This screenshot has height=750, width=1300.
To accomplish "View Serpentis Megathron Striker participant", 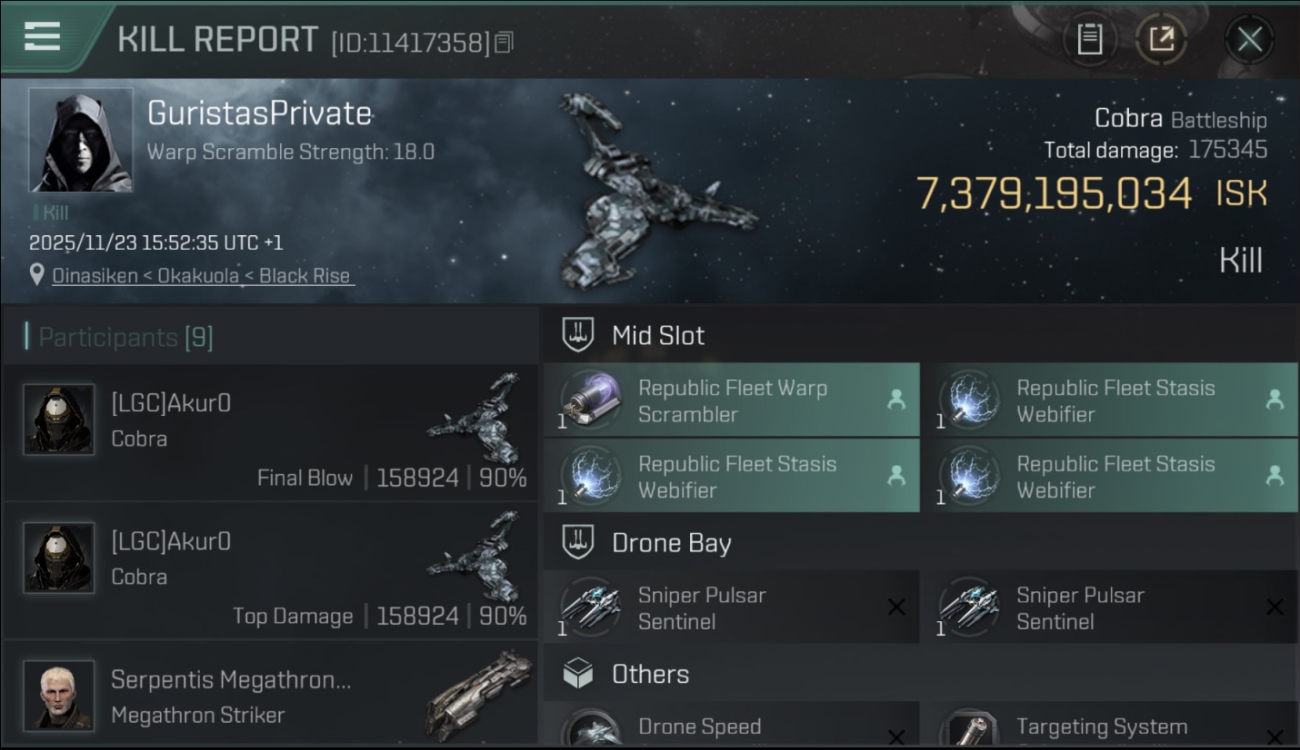I will (230, 696).
